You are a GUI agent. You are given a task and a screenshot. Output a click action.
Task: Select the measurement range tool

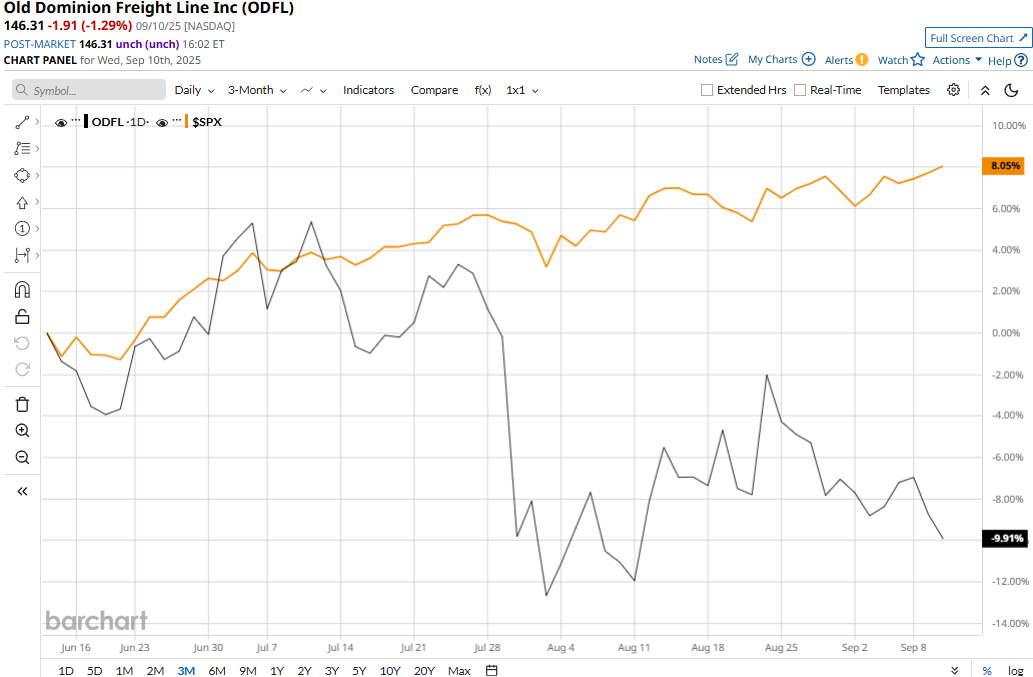(22, 255)
